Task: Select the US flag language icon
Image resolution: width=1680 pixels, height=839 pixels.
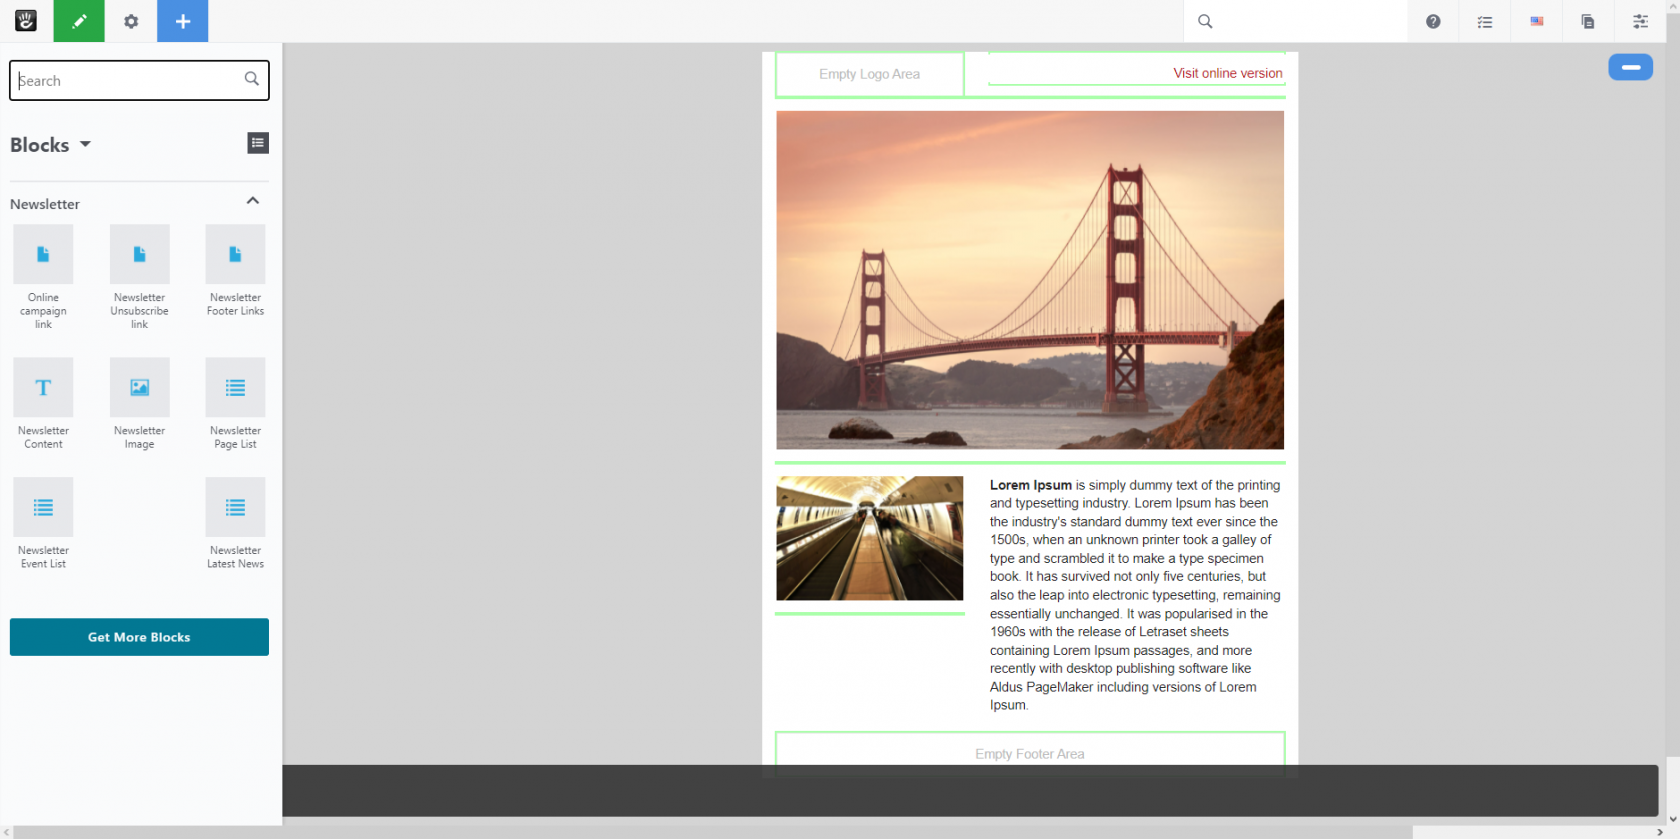Action: coord(1537,21)
